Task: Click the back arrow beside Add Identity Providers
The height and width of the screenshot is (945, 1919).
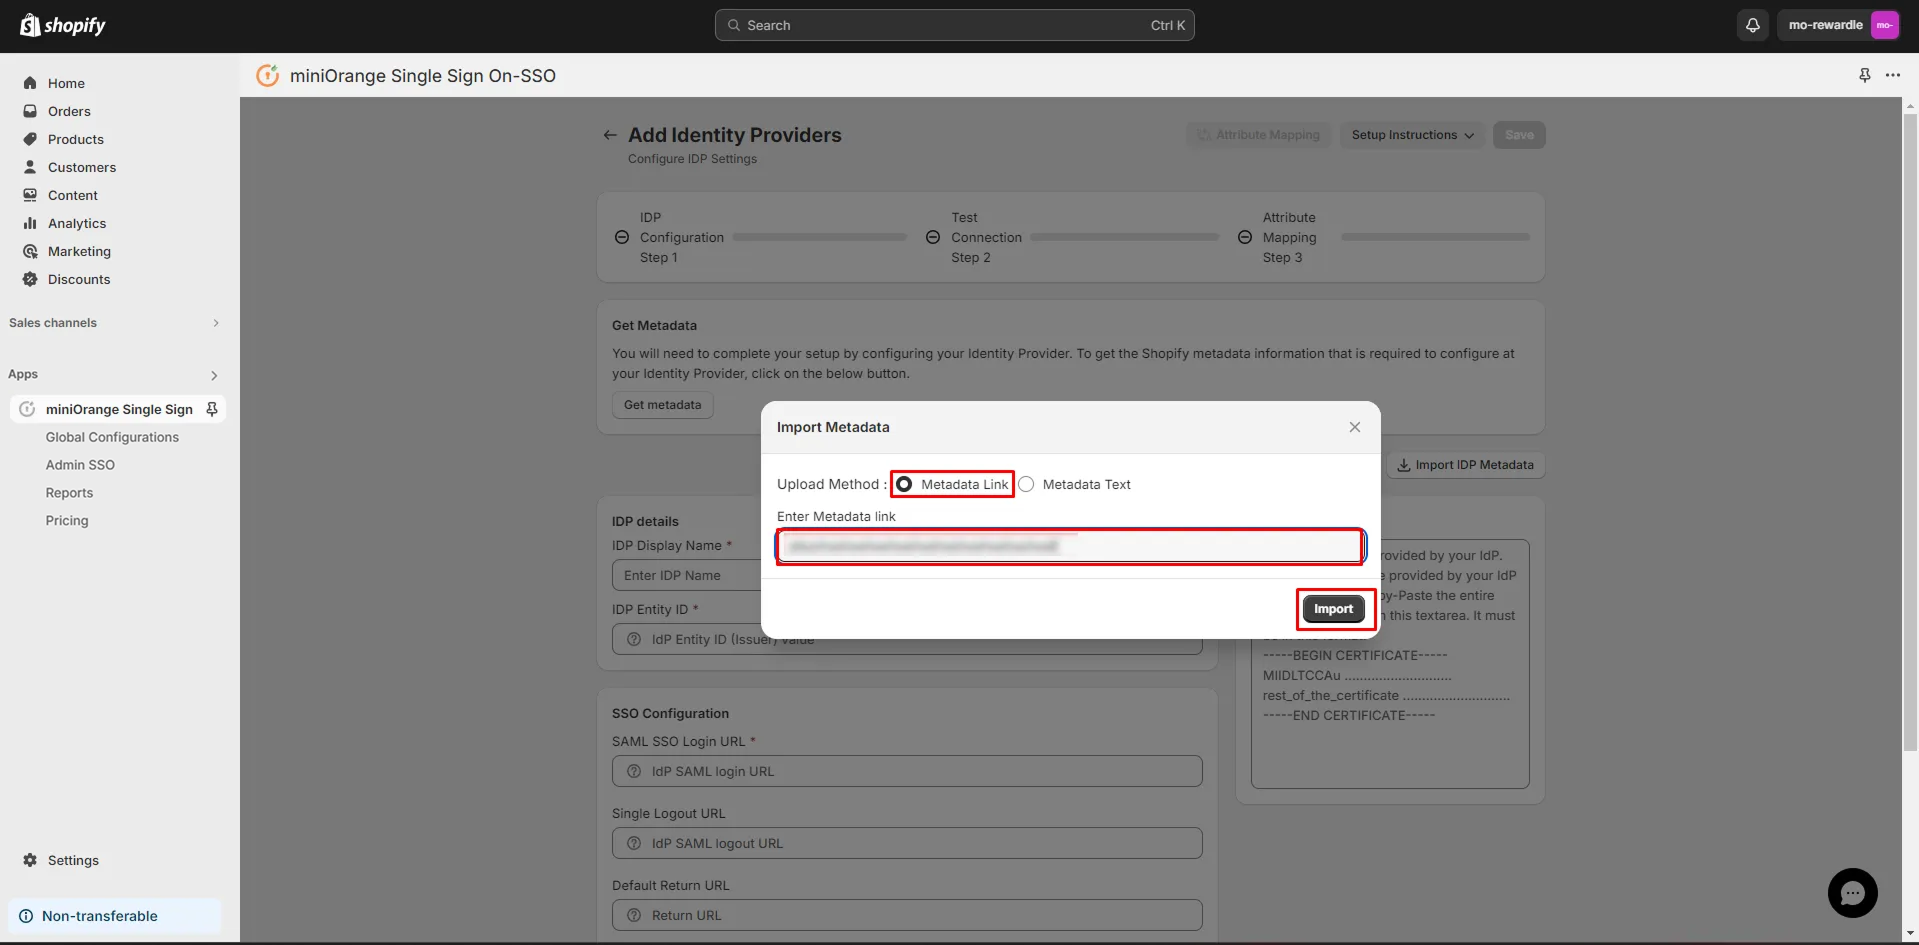Action: point(610,135)
